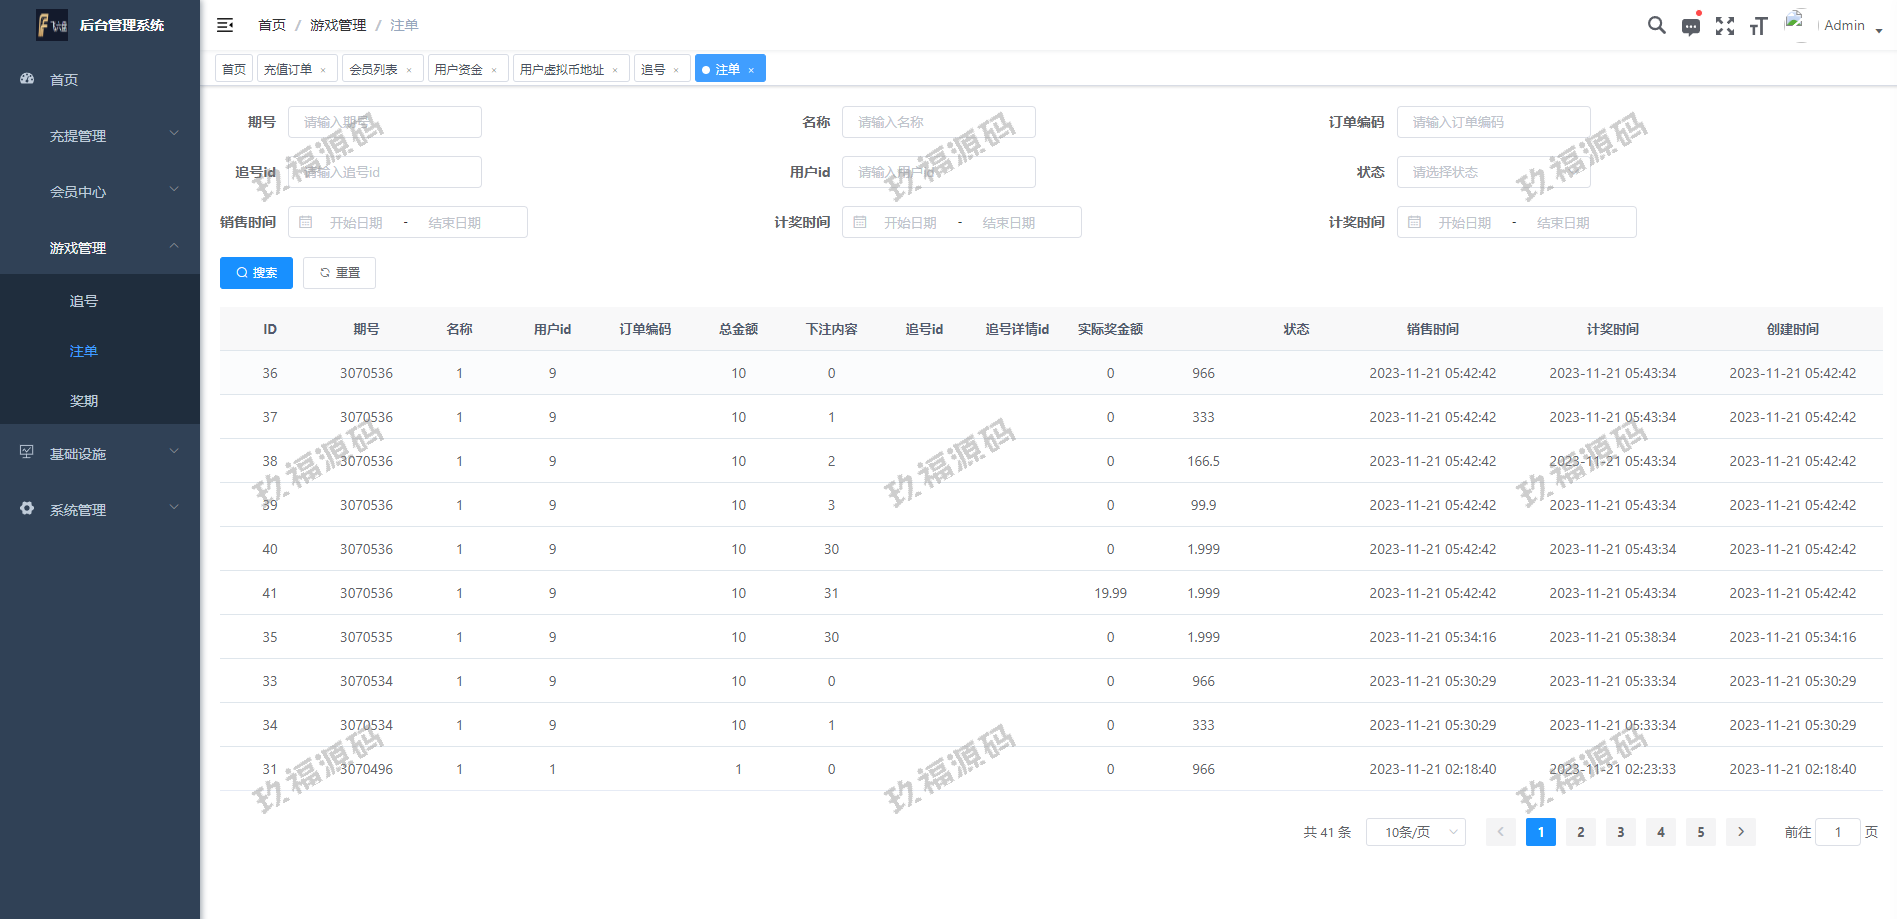Go to page 3 of results
Viewport: 1897px width, 919px height.
pyautogui.click(x=1620, y=832)
